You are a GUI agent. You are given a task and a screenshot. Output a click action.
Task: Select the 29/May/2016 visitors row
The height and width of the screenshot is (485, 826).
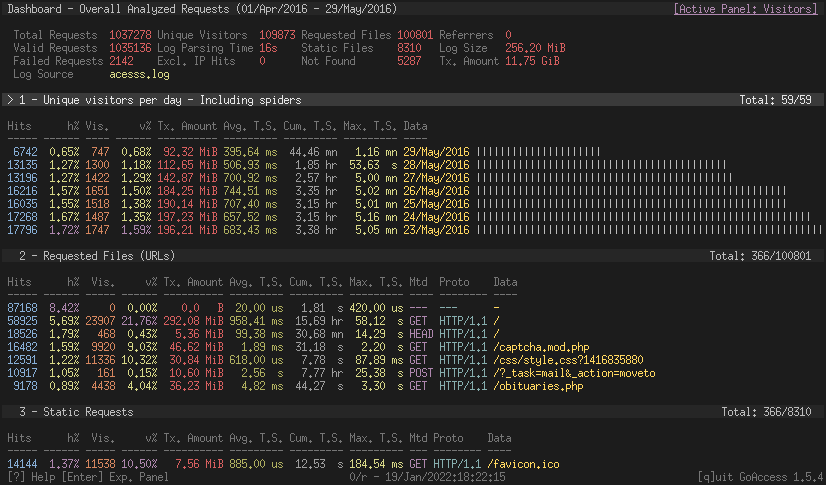(x=435, y=151)
